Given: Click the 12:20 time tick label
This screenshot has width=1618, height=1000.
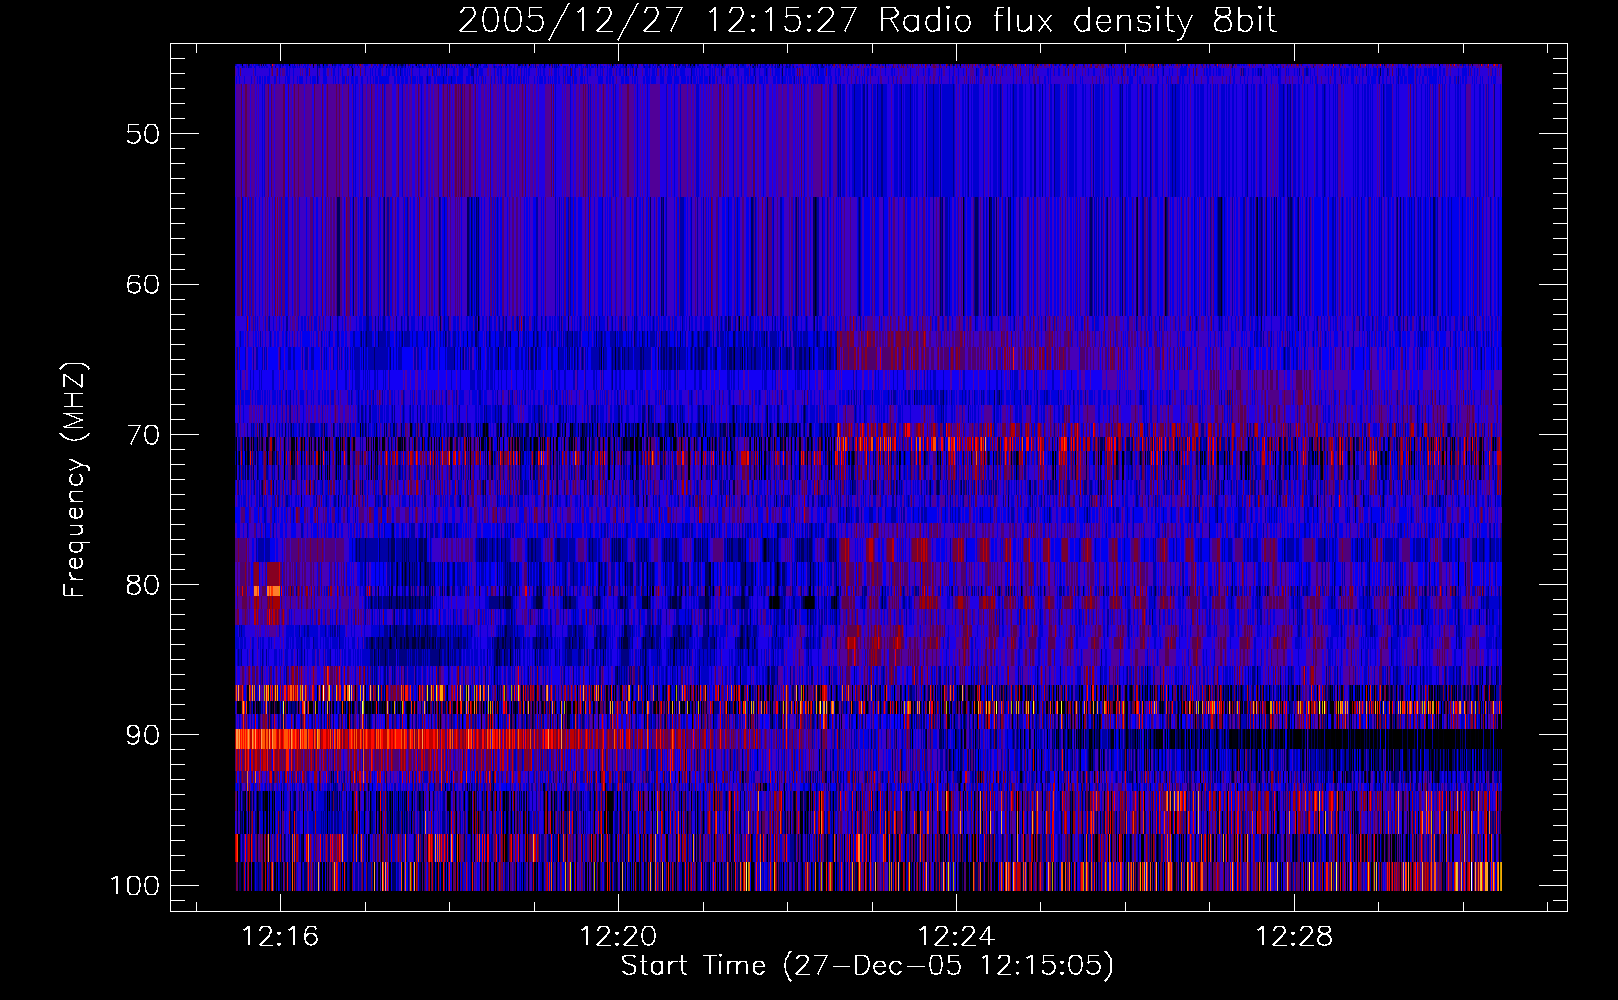Looking at the screenshot, I should point(619,937).
